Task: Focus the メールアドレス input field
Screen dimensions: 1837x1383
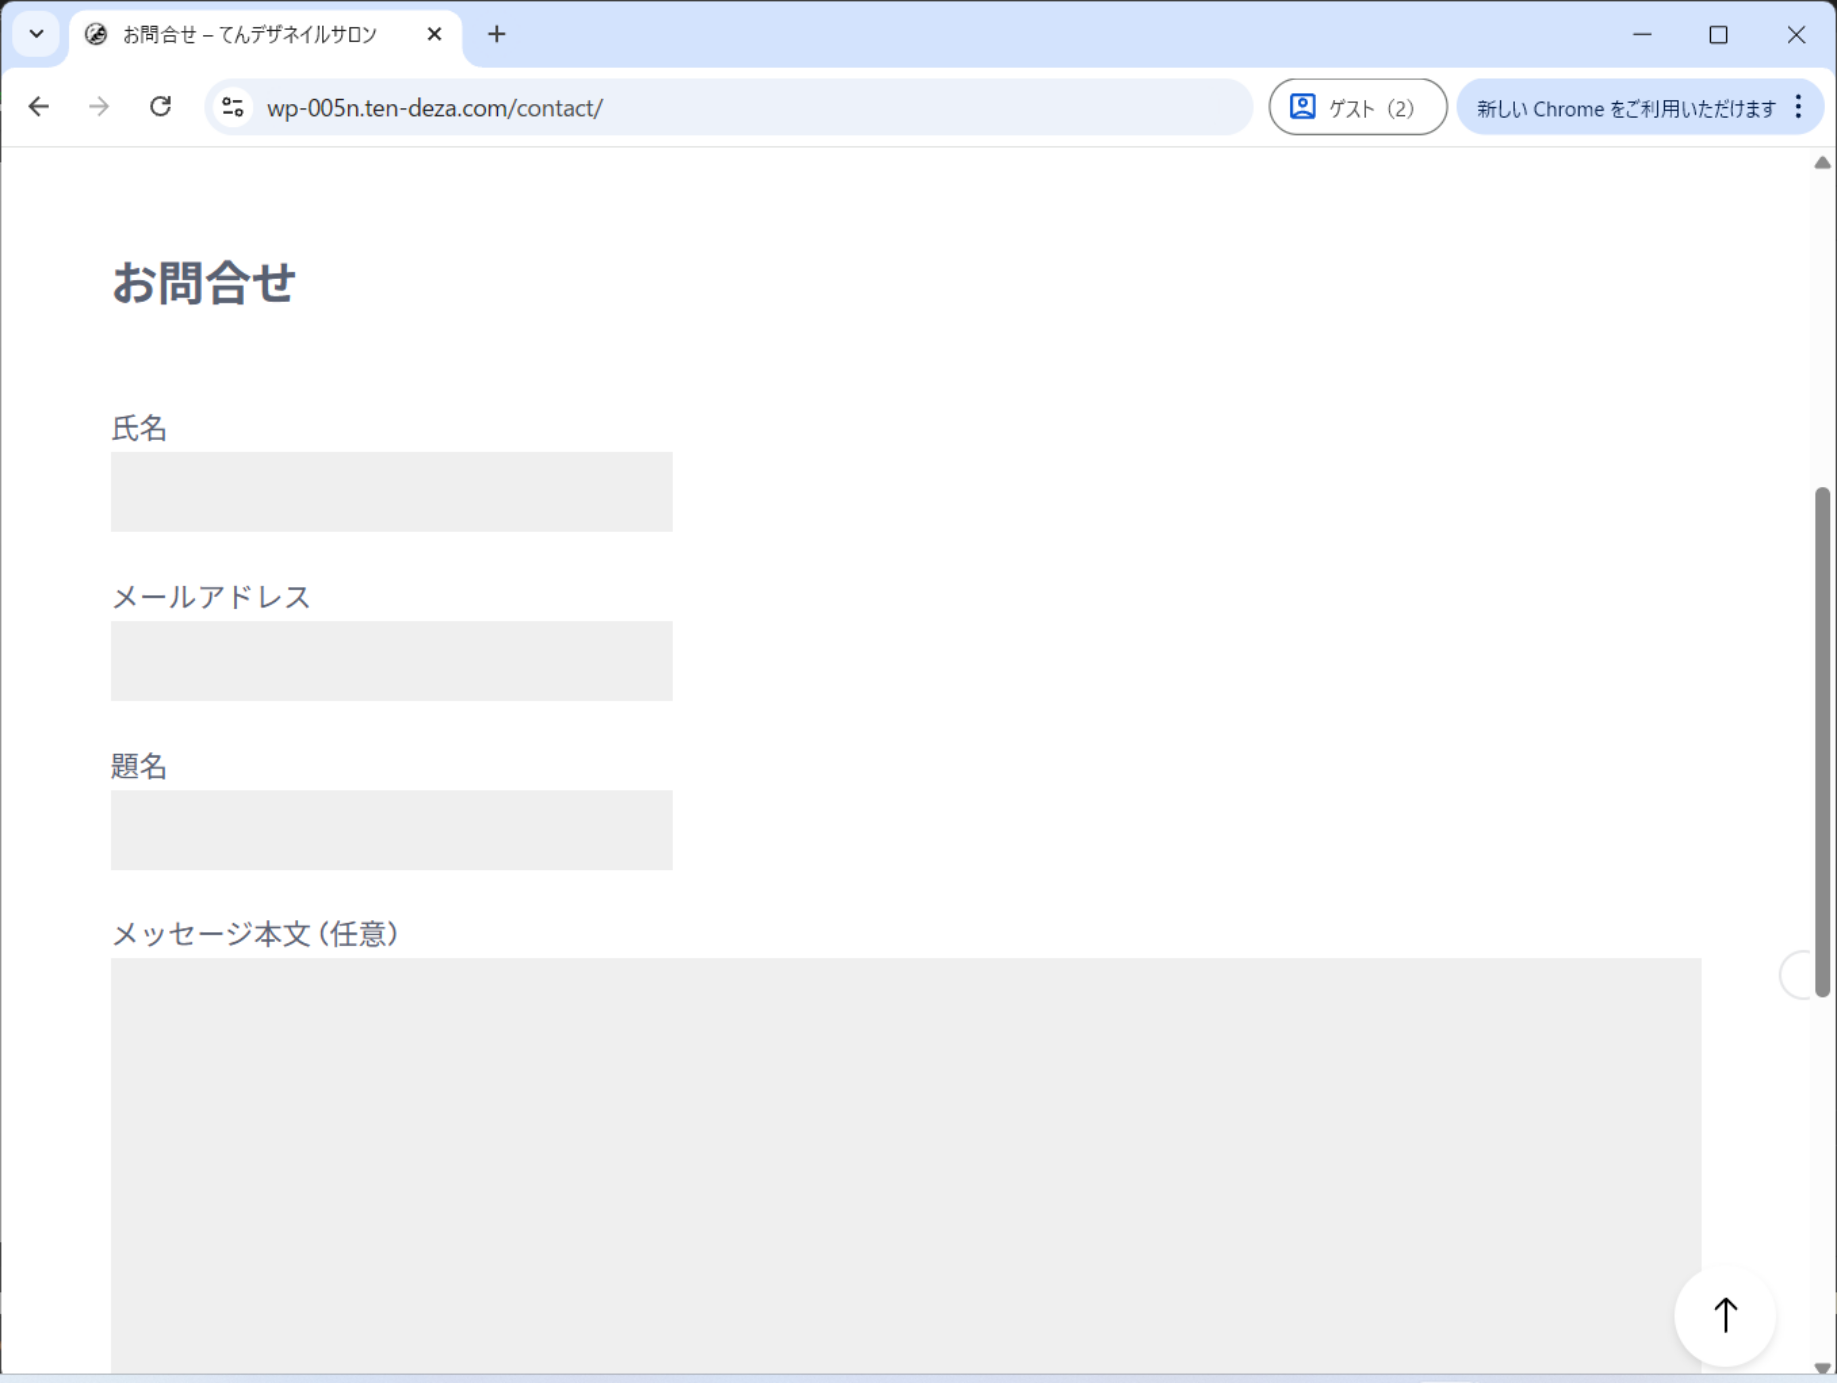Action: tap(391, 661)
